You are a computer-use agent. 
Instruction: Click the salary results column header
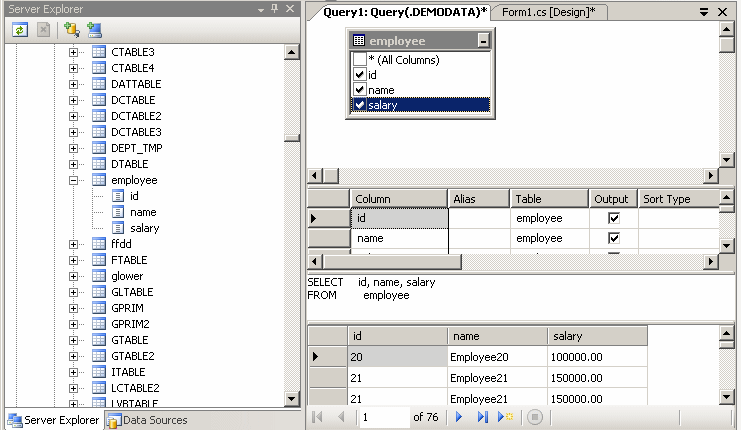(566, 337)
